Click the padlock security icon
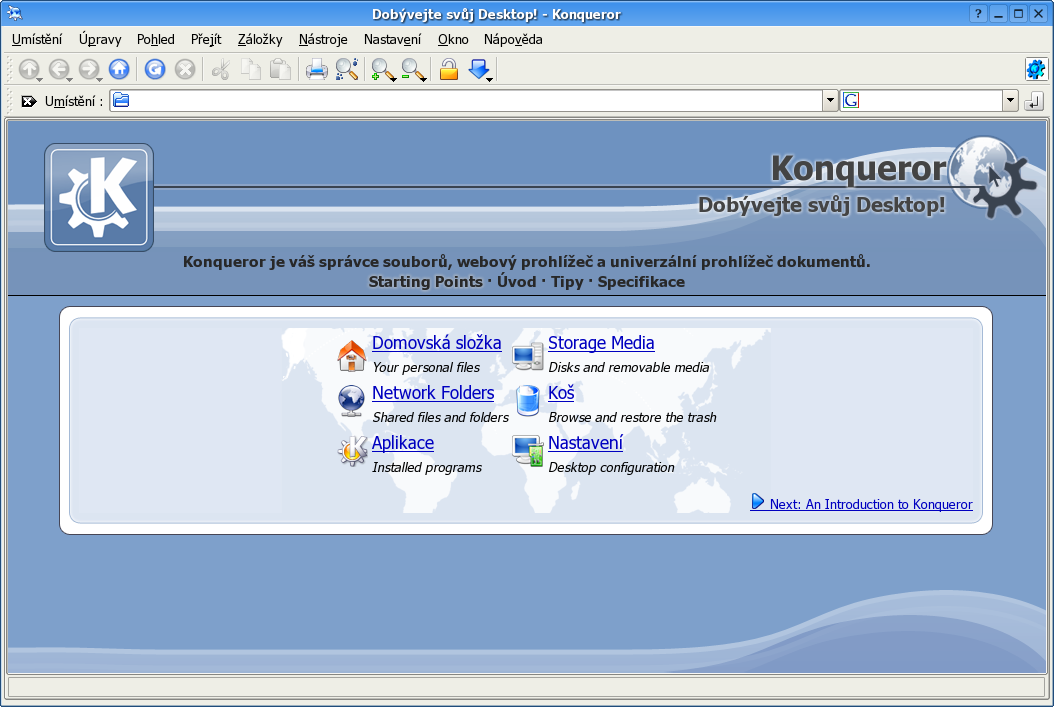Image resolution: width=1054 pixels, height=707 pixels. [x=449, y=69]
